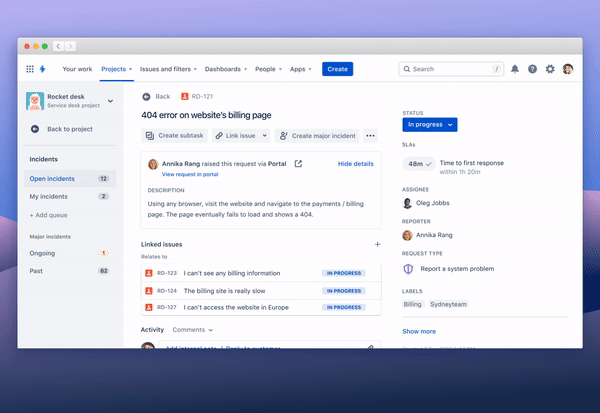The height and width of the screenshot is (413, 600).
Task: Click Annika Rang reporter avatar
Action: pos(408,235)
